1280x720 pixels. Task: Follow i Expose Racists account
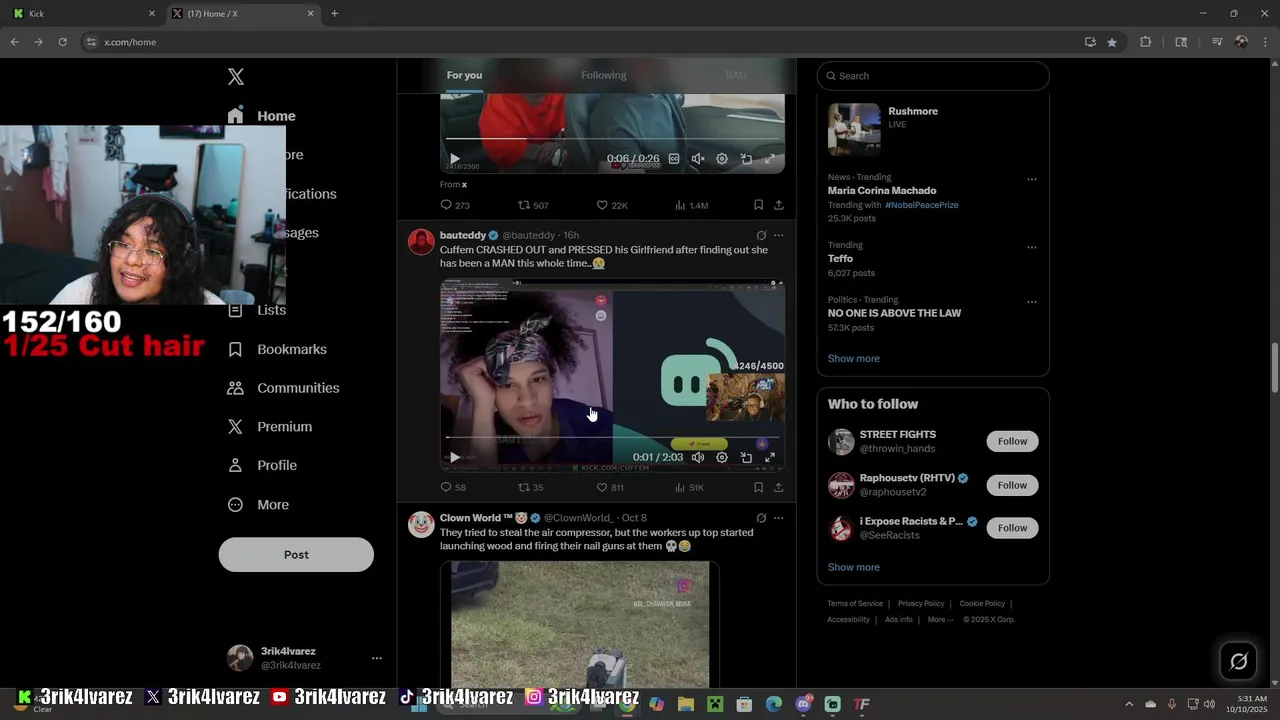(x=1012, y=528)
